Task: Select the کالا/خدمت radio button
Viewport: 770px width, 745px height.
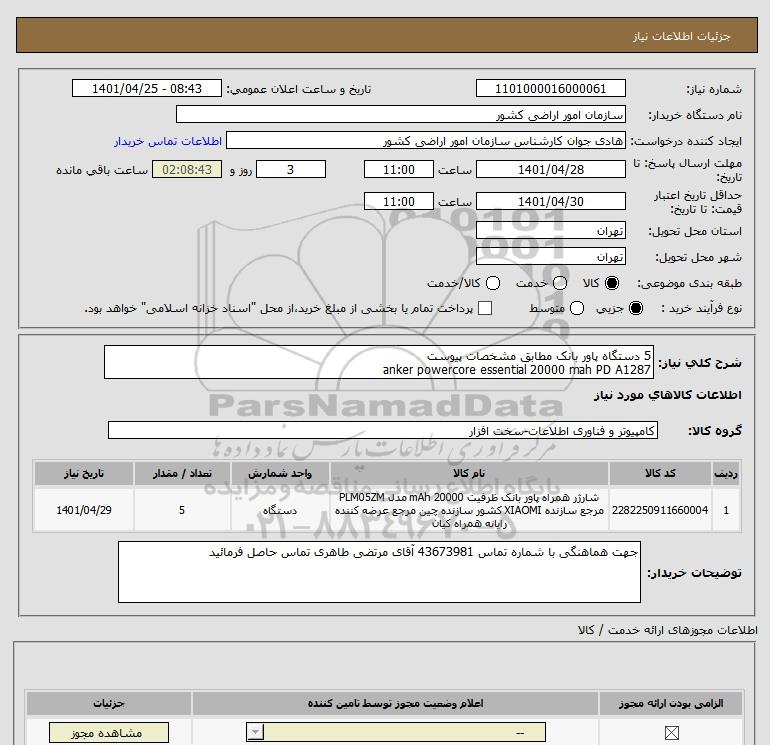Action: click(493, 283)
